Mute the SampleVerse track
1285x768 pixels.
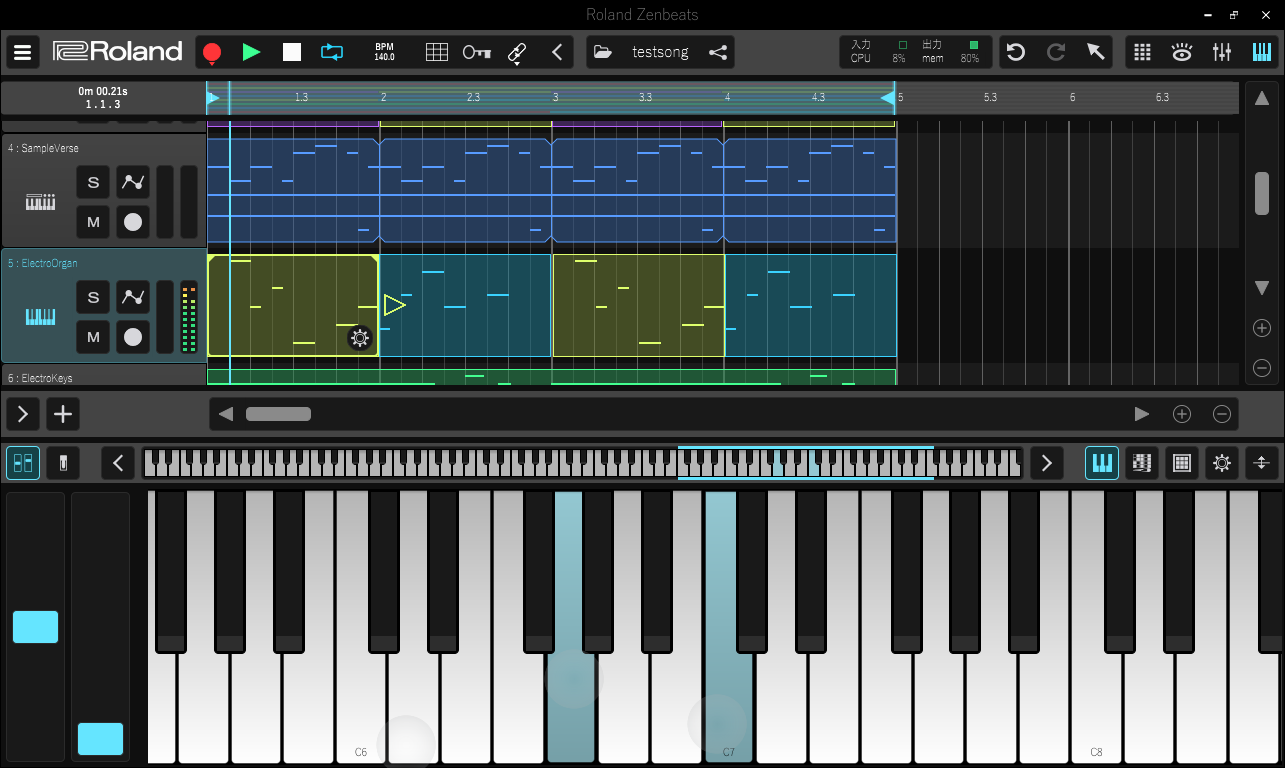click(x=94, y=222)
